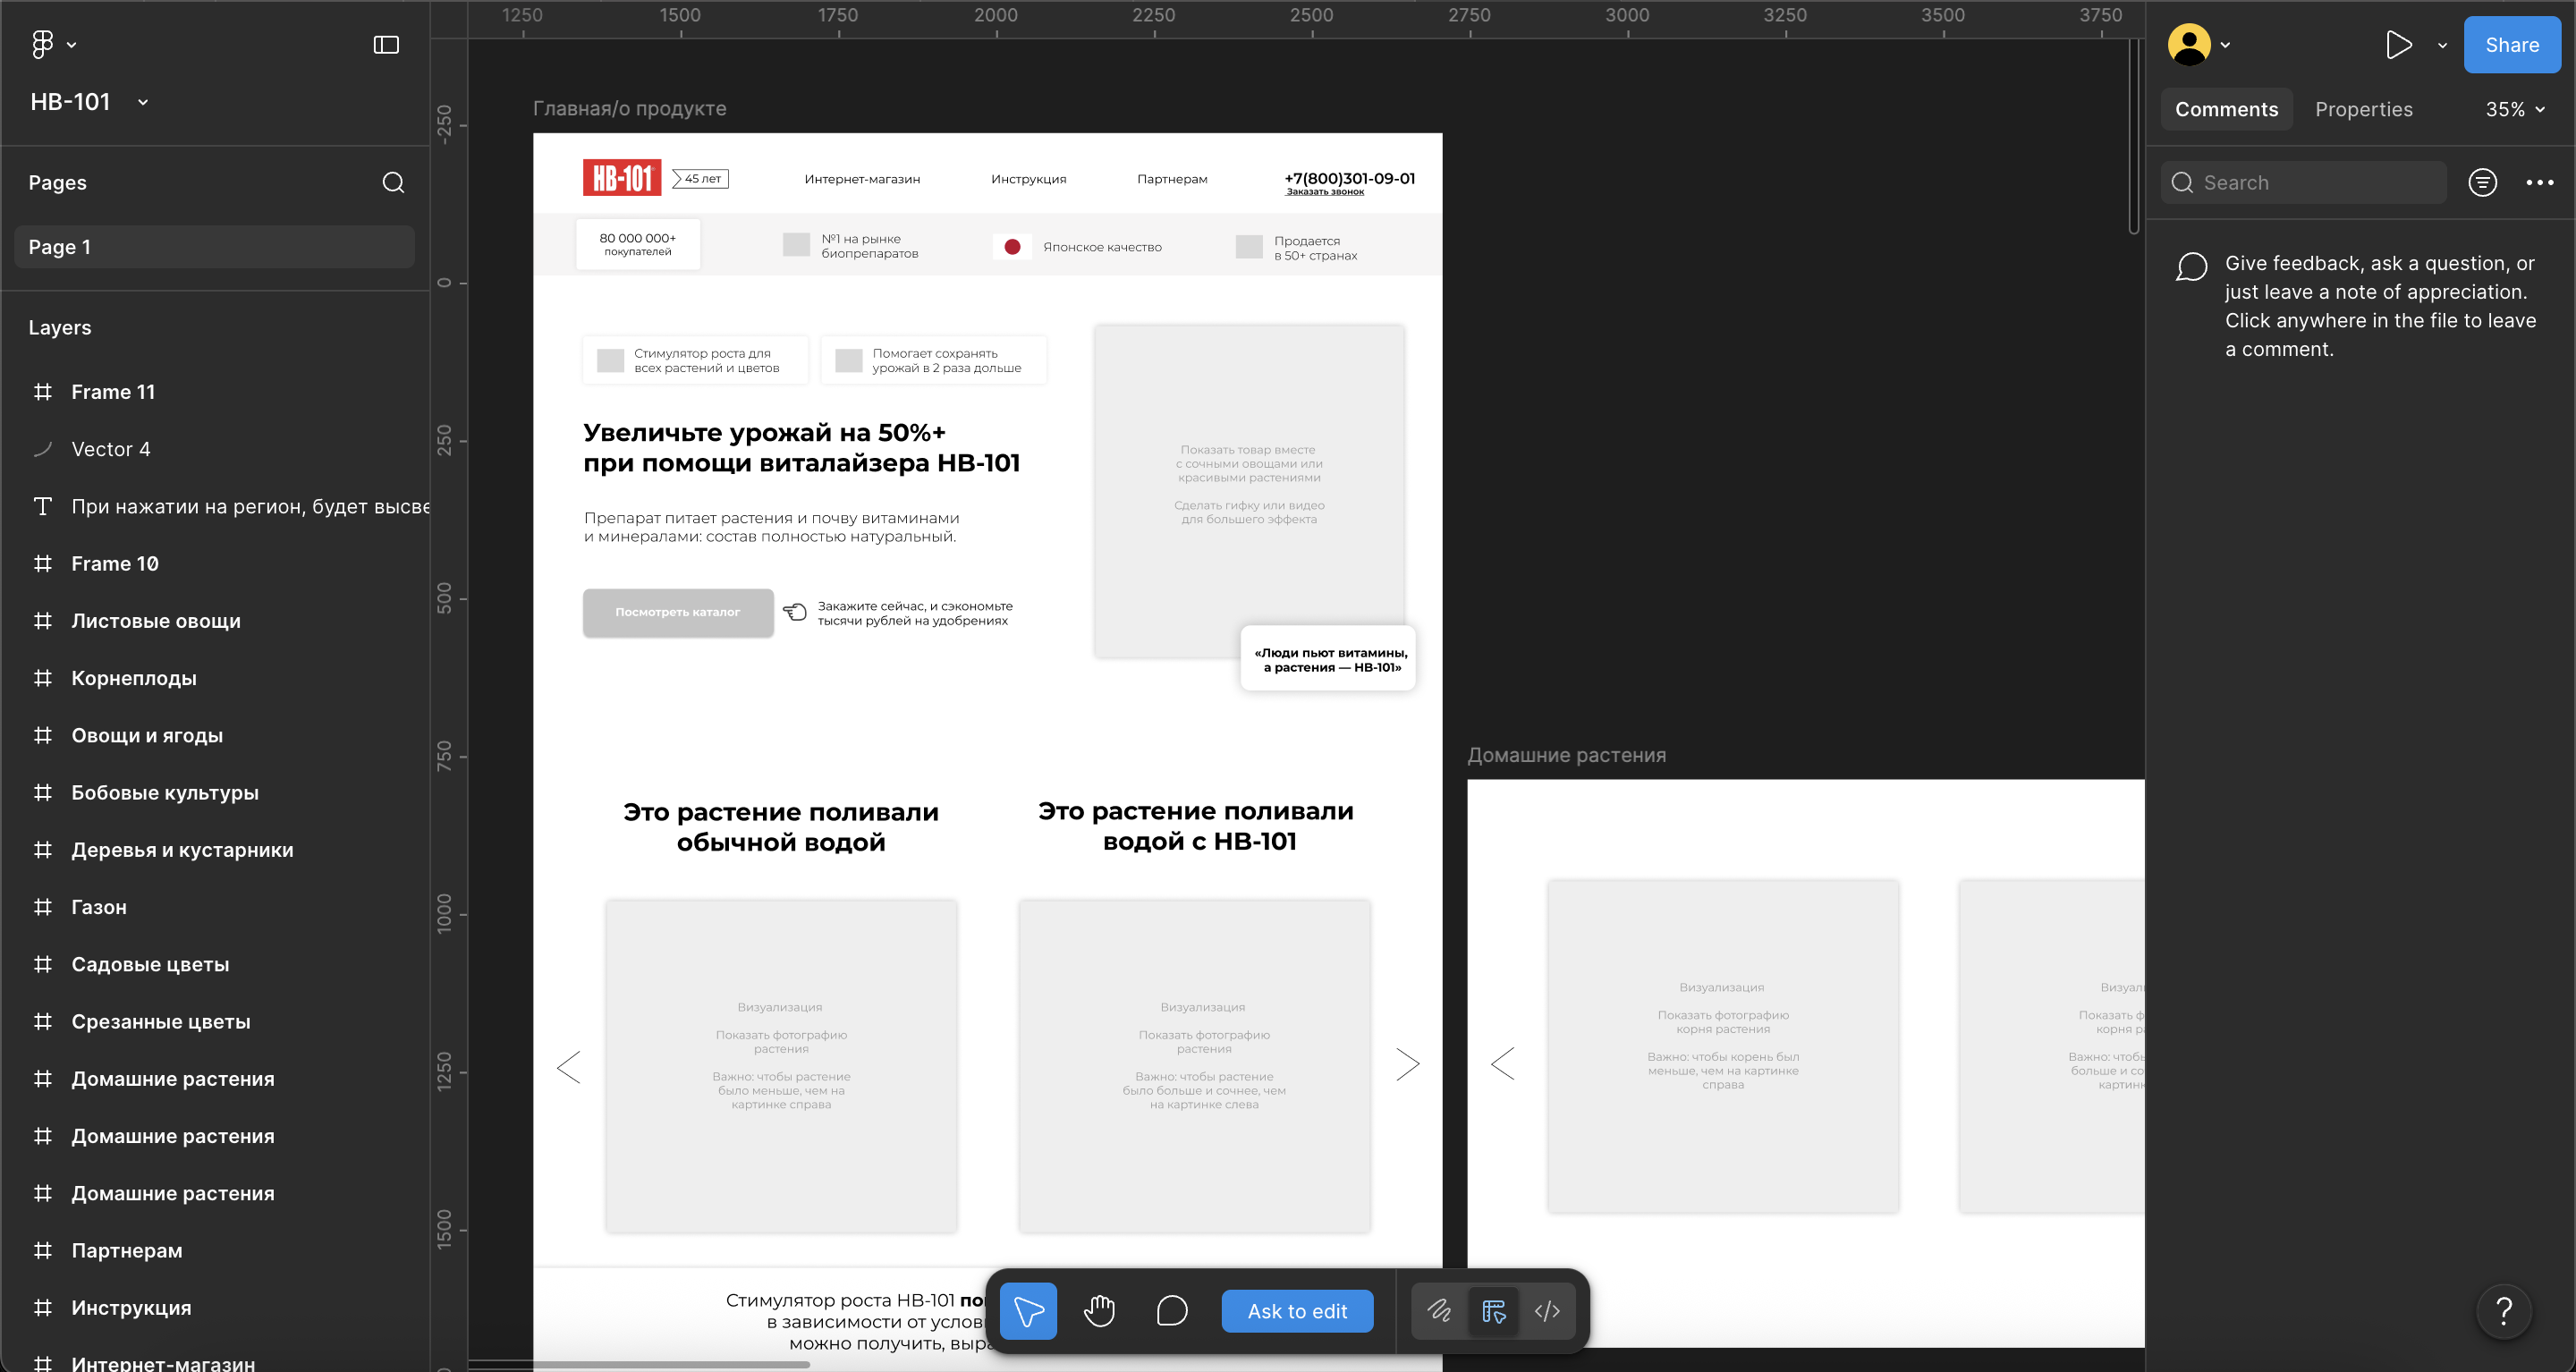Screen dimensions: 2576x1372
Task: Select the Главная/о продукте frame label
Action: (630, 108)
